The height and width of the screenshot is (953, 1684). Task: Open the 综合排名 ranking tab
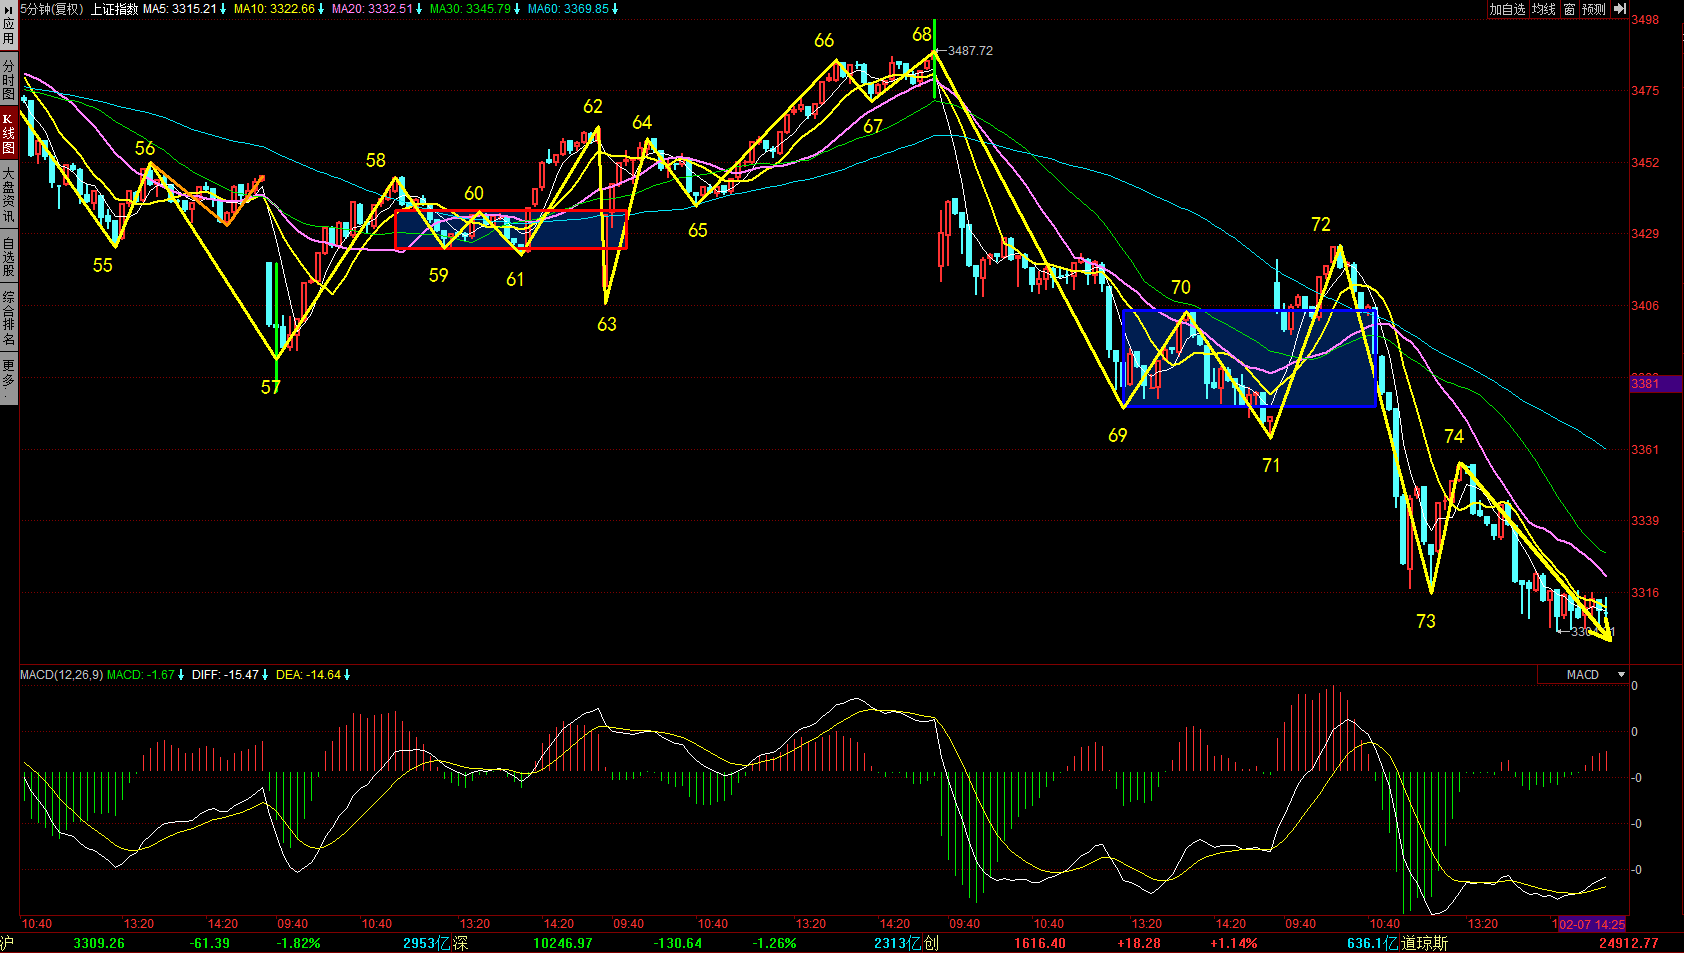click(x=8, y=317)
